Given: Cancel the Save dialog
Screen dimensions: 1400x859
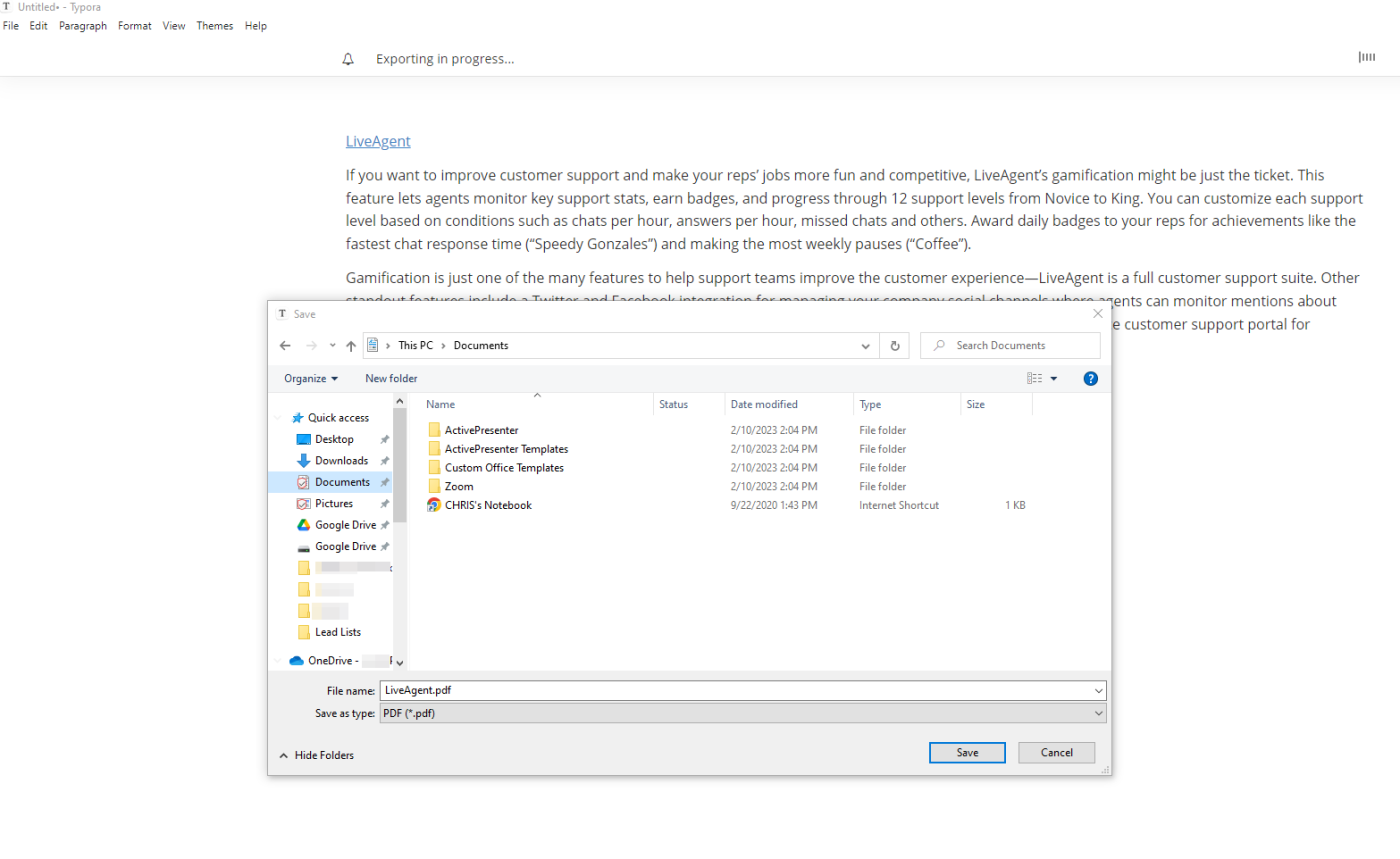Looking at the screenshot, I should [1057, 752].
